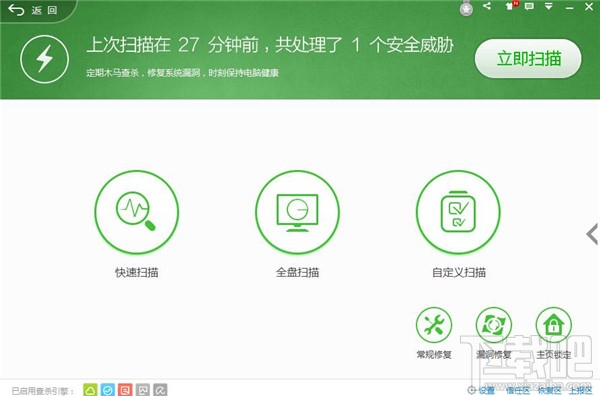The width and height of the screenshot is (600, 396).
Task: Click the medal badge icon in the title bar
Action: pos(466,8)
